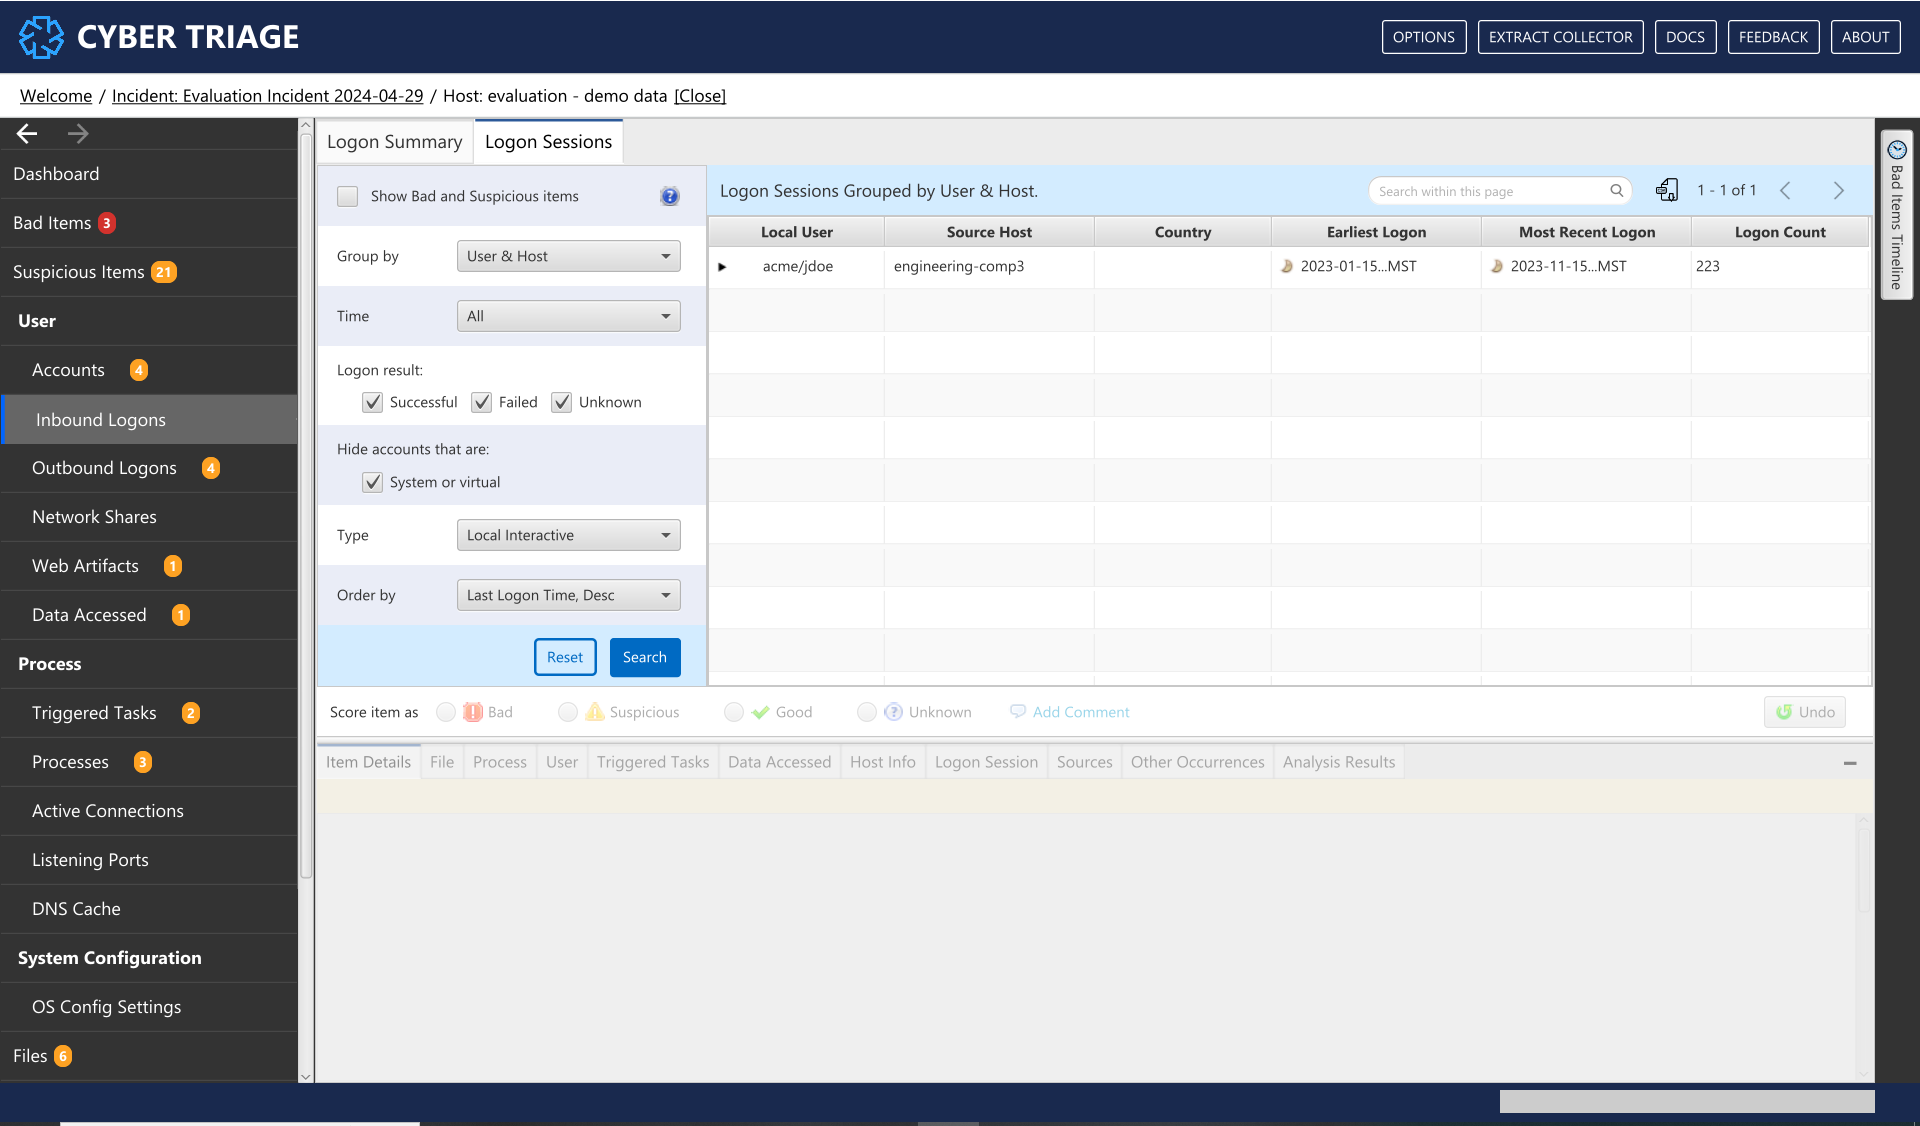Screen dimensions: 1920x1126
Task: Open the Logon Session details tab
Action: (985, 761)
